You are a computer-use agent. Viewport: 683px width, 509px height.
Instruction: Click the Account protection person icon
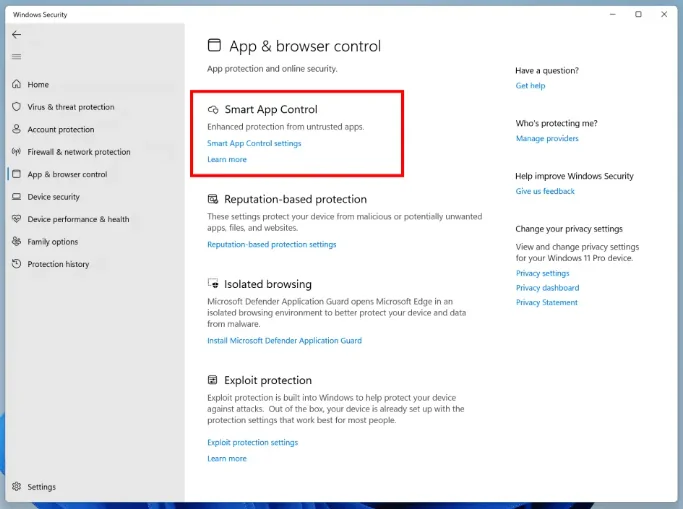tap(17, 129)
